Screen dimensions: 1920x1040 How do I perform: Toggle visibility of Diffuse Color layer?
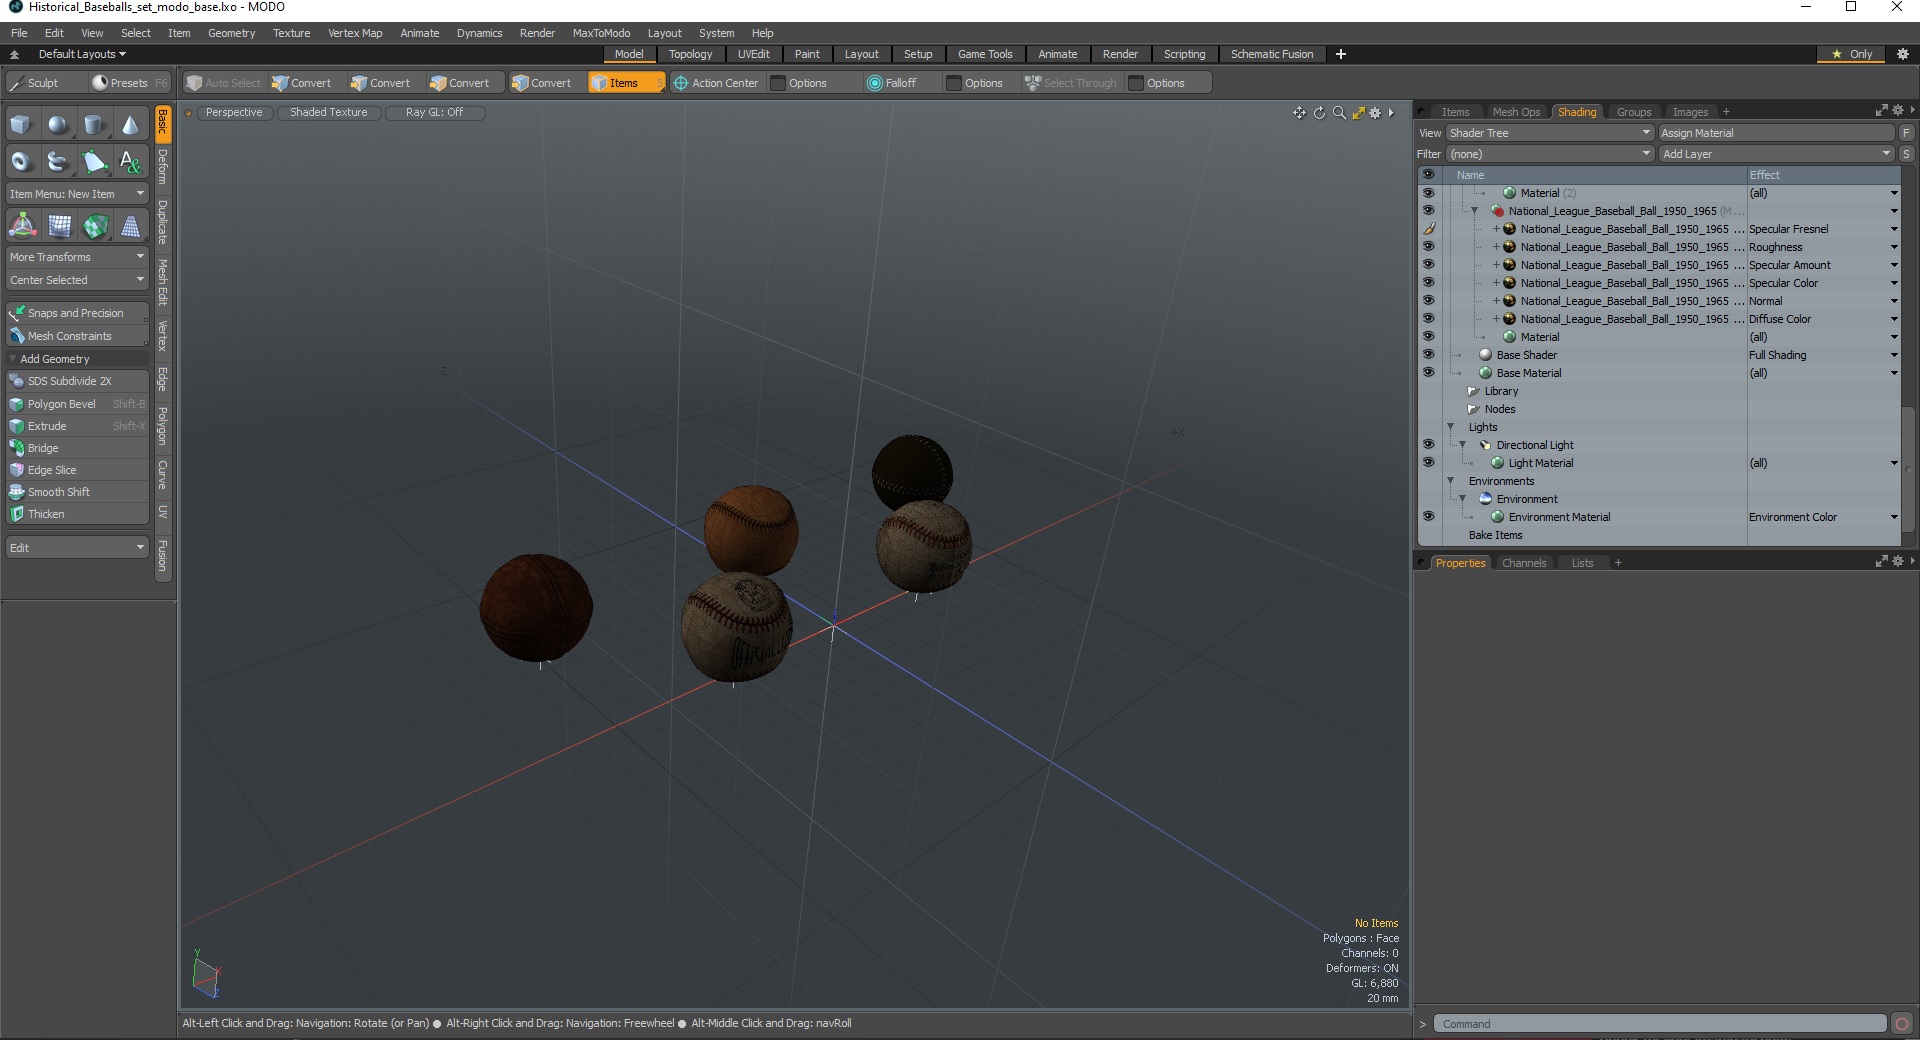click(x=1428, y=319)
